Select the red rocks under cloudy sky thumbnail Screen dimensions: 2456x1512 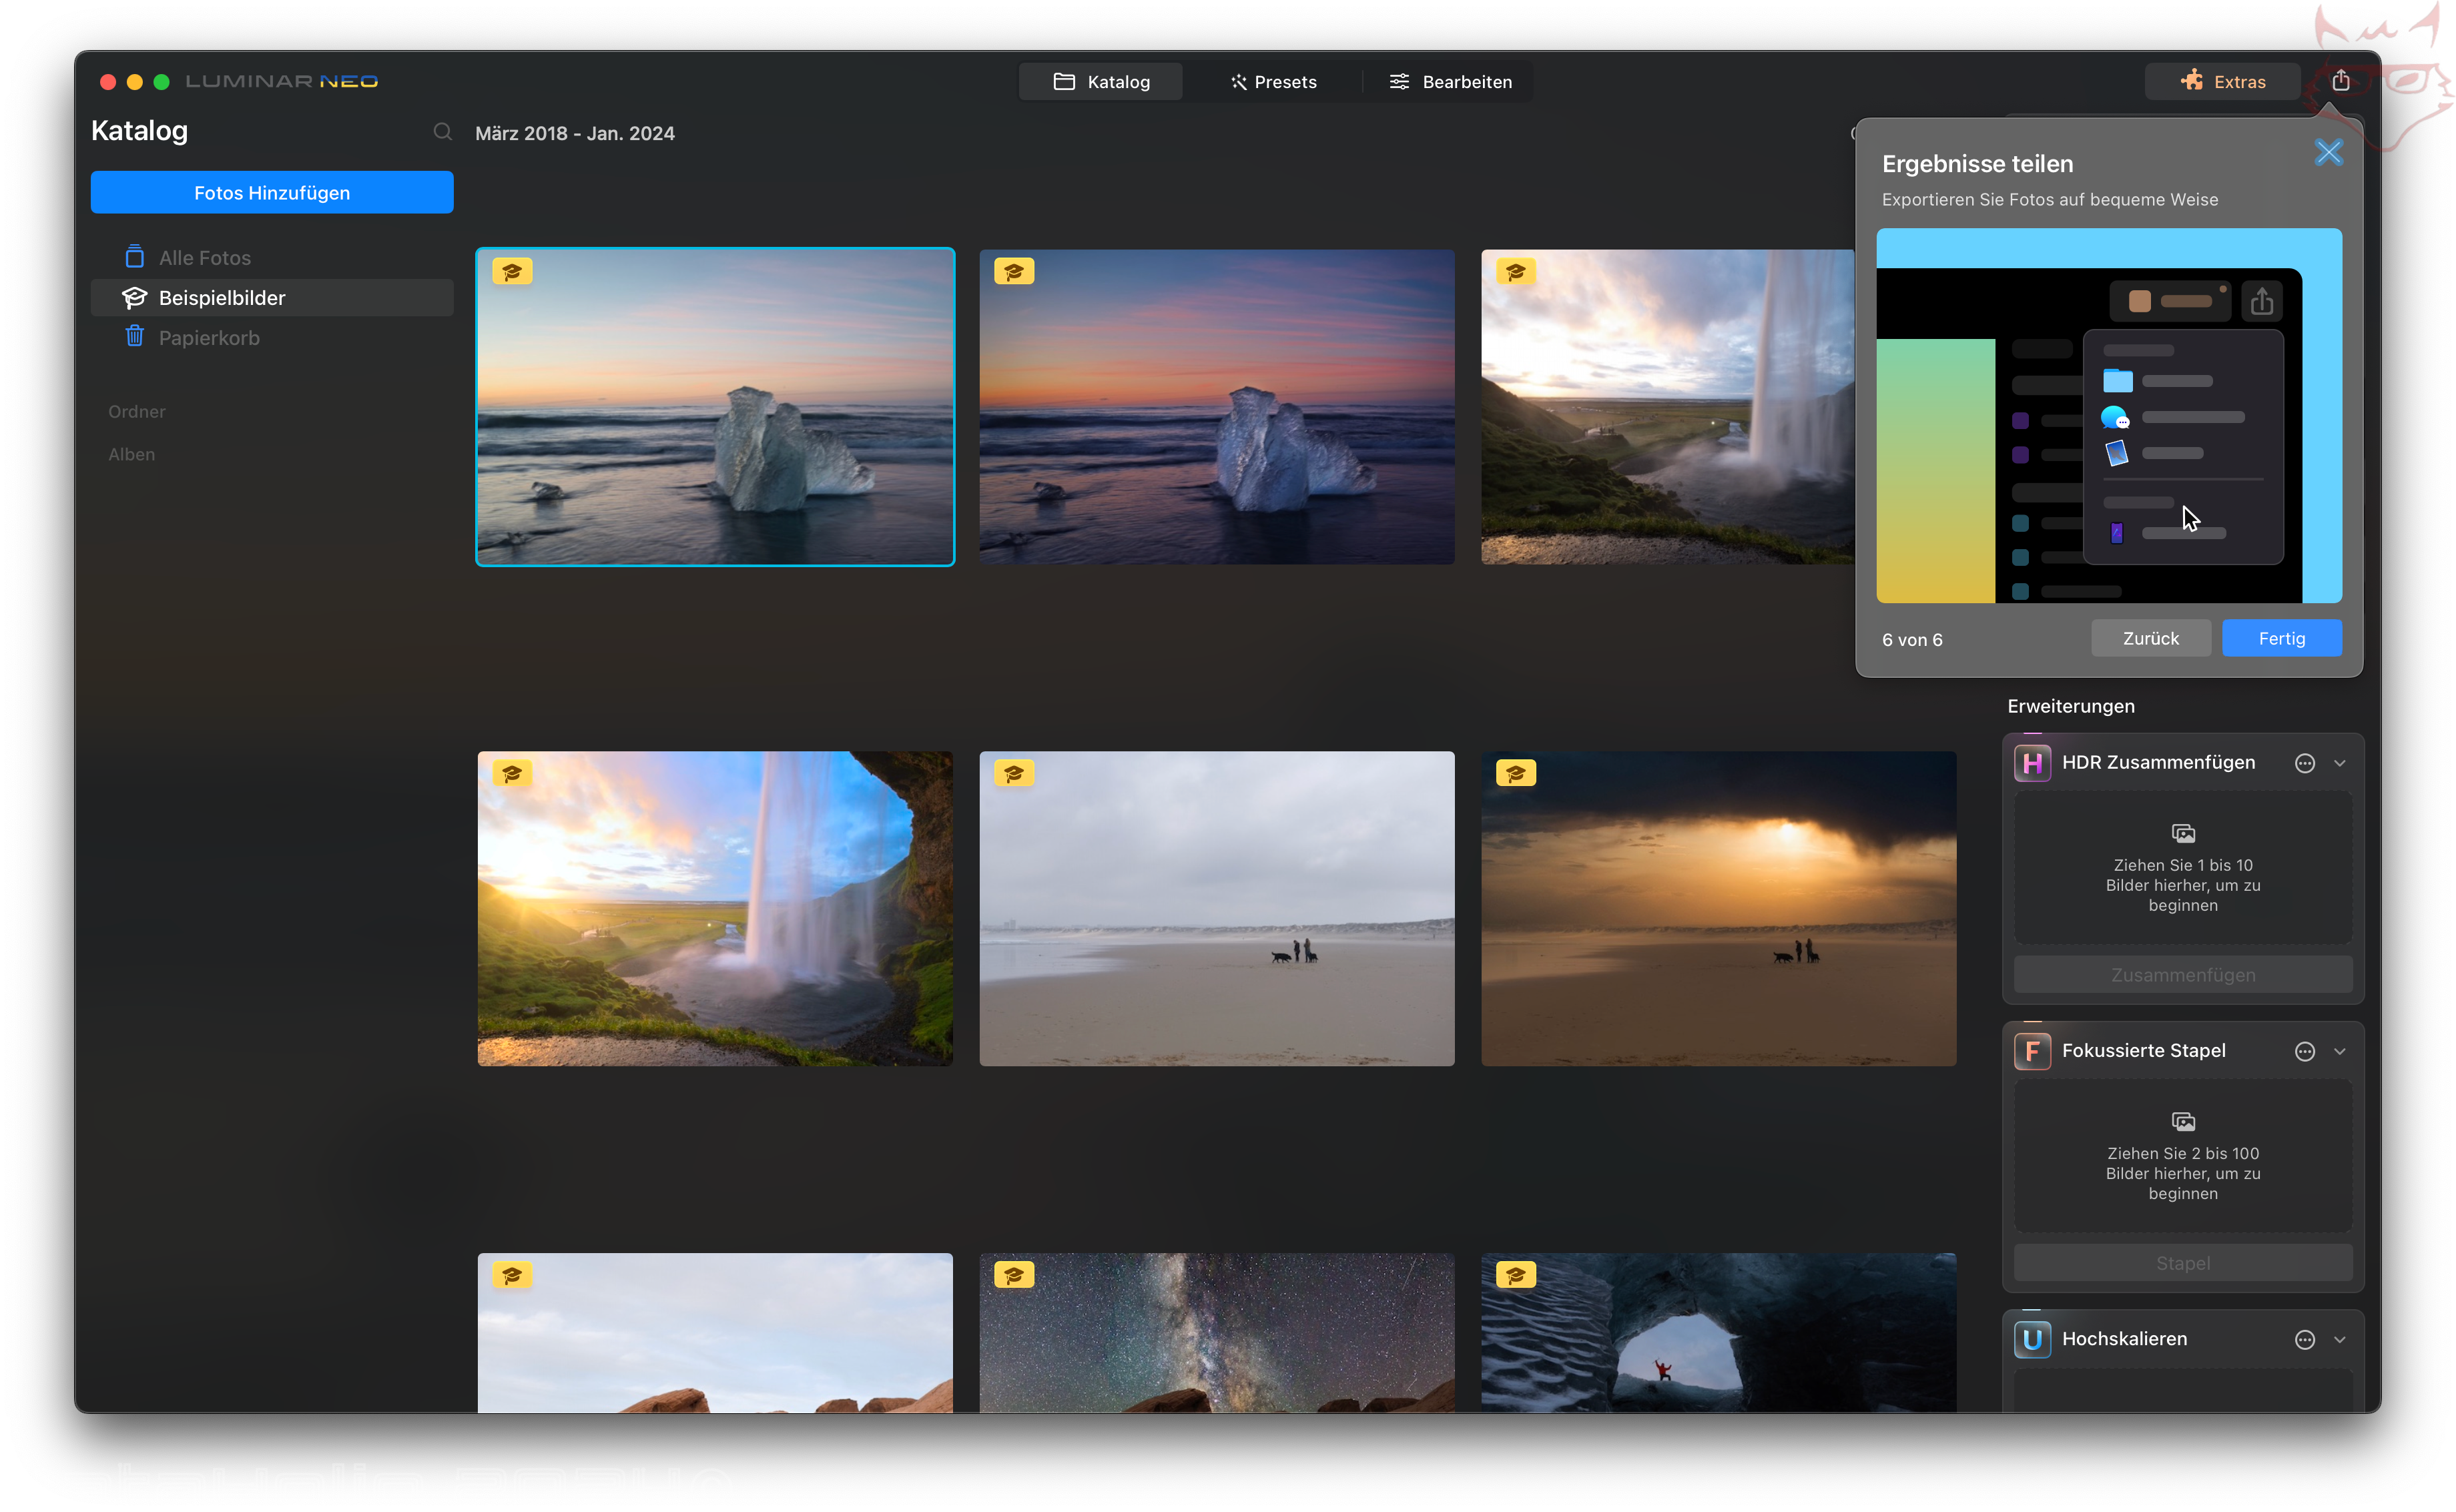tap(715, 1333)
